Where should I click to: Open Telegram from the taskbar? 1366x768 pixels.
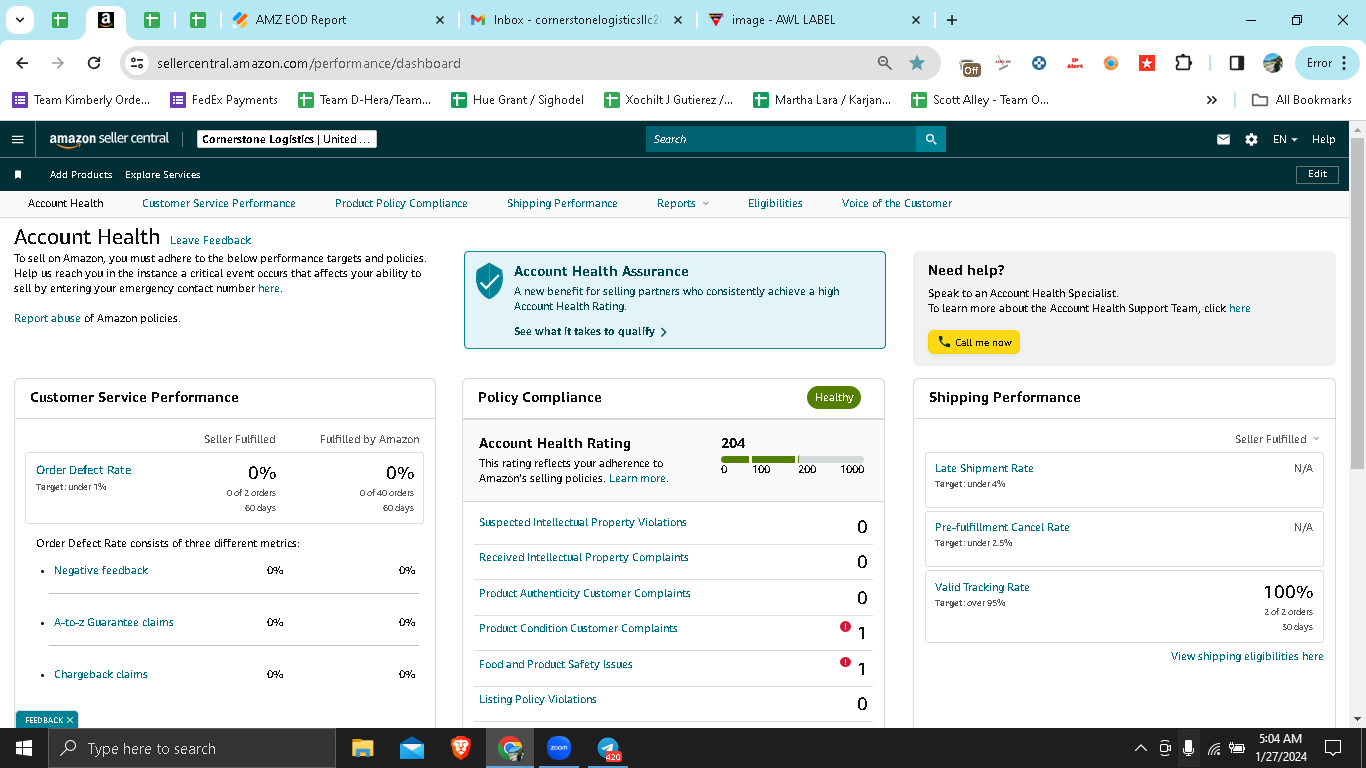pyautogui.click(x=608, y=748)
